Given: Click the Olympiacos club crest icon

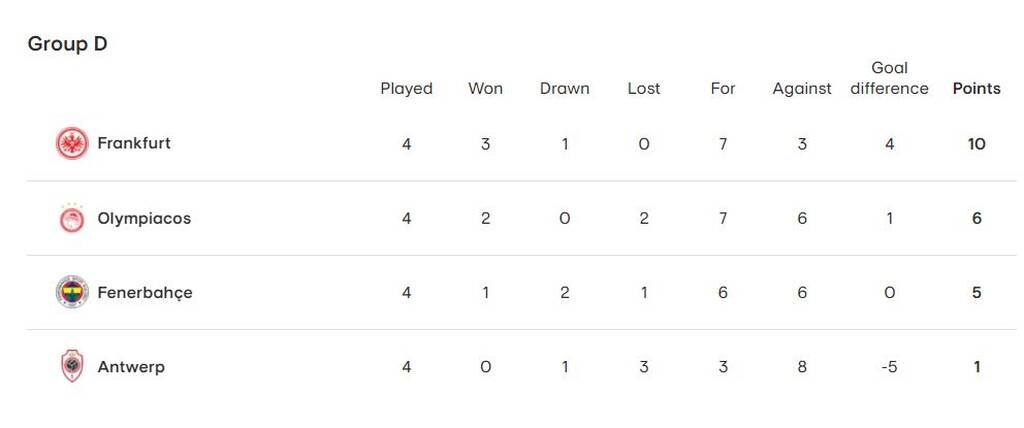Looking at the screenshot, I should 72,218.
